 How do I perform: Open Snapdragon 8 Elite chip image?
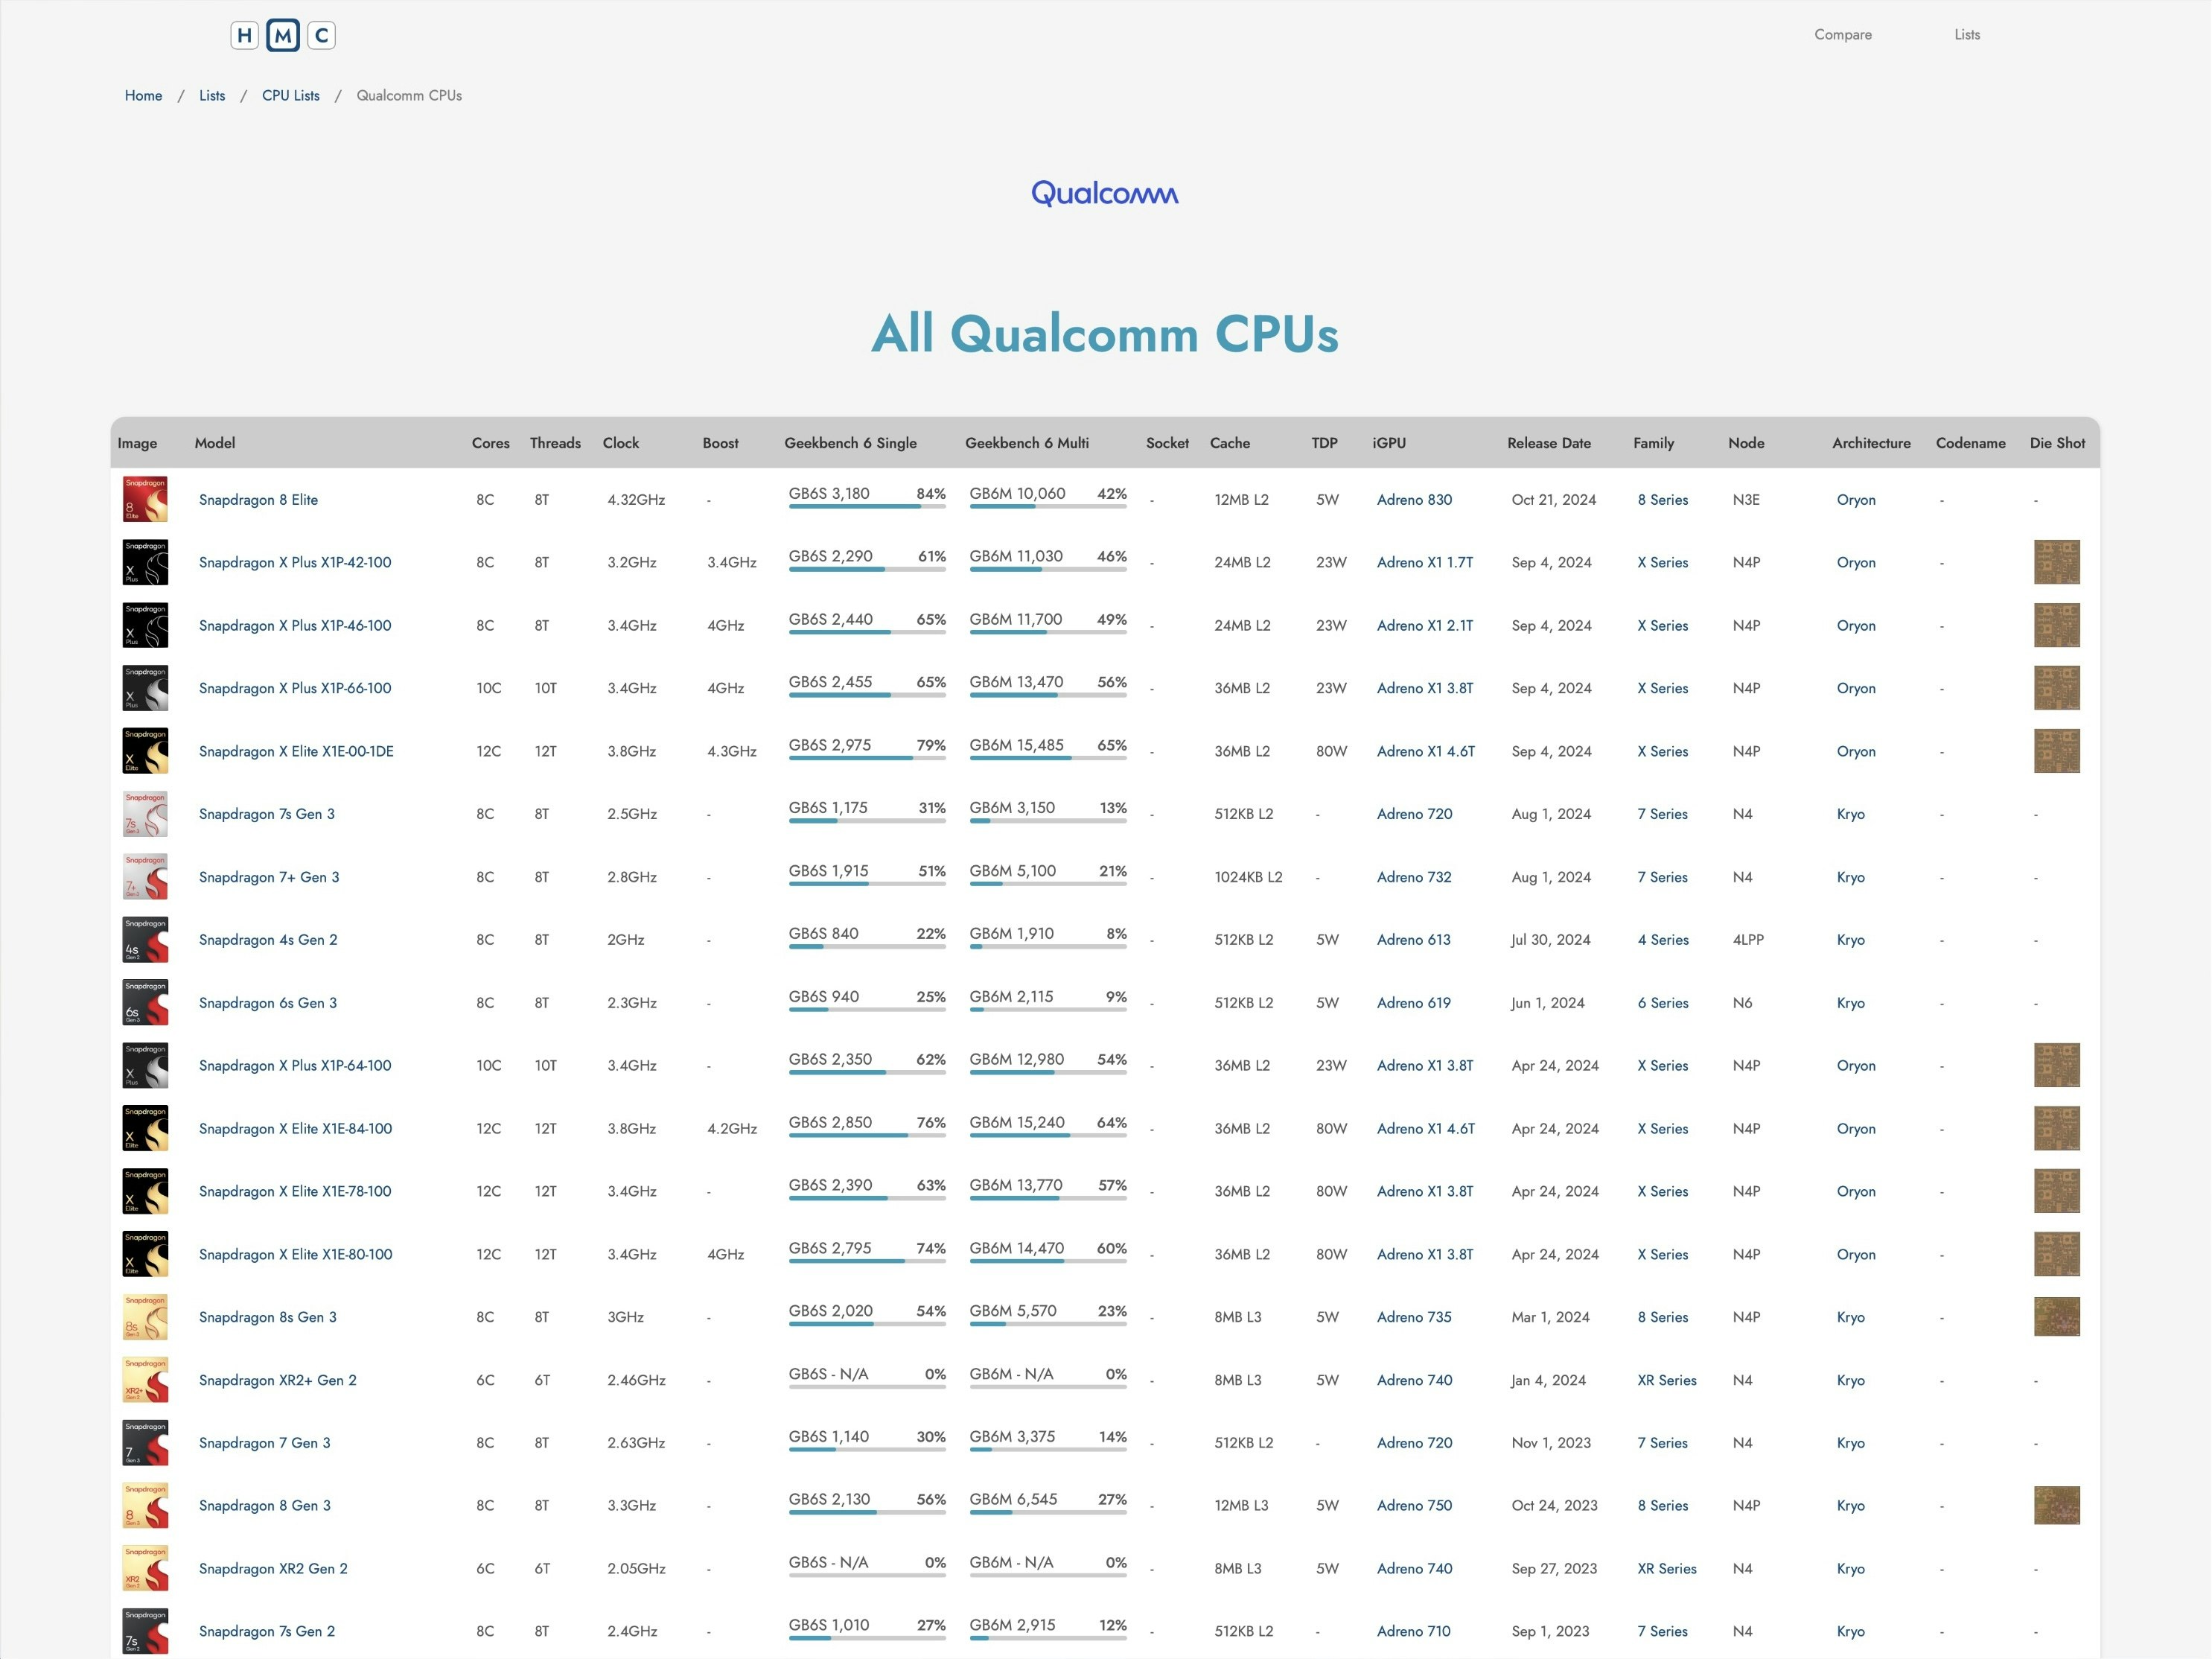[x=145, y=499]
